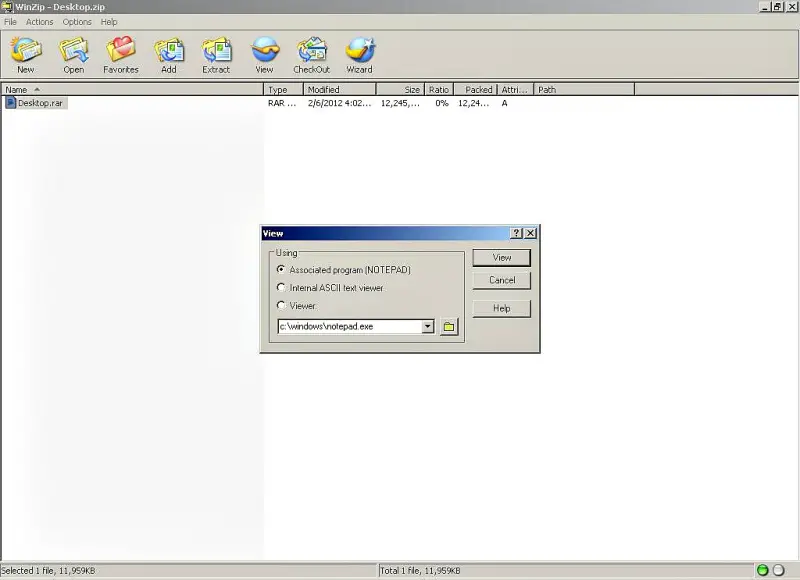Sort list by the Modified column header

(339, 89)
